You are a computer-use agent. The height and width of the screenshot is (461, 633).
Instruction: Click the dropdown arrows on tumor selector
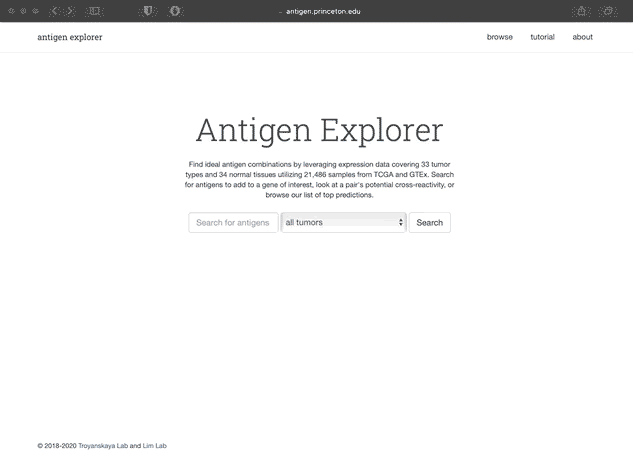click(x=400, y=223)
